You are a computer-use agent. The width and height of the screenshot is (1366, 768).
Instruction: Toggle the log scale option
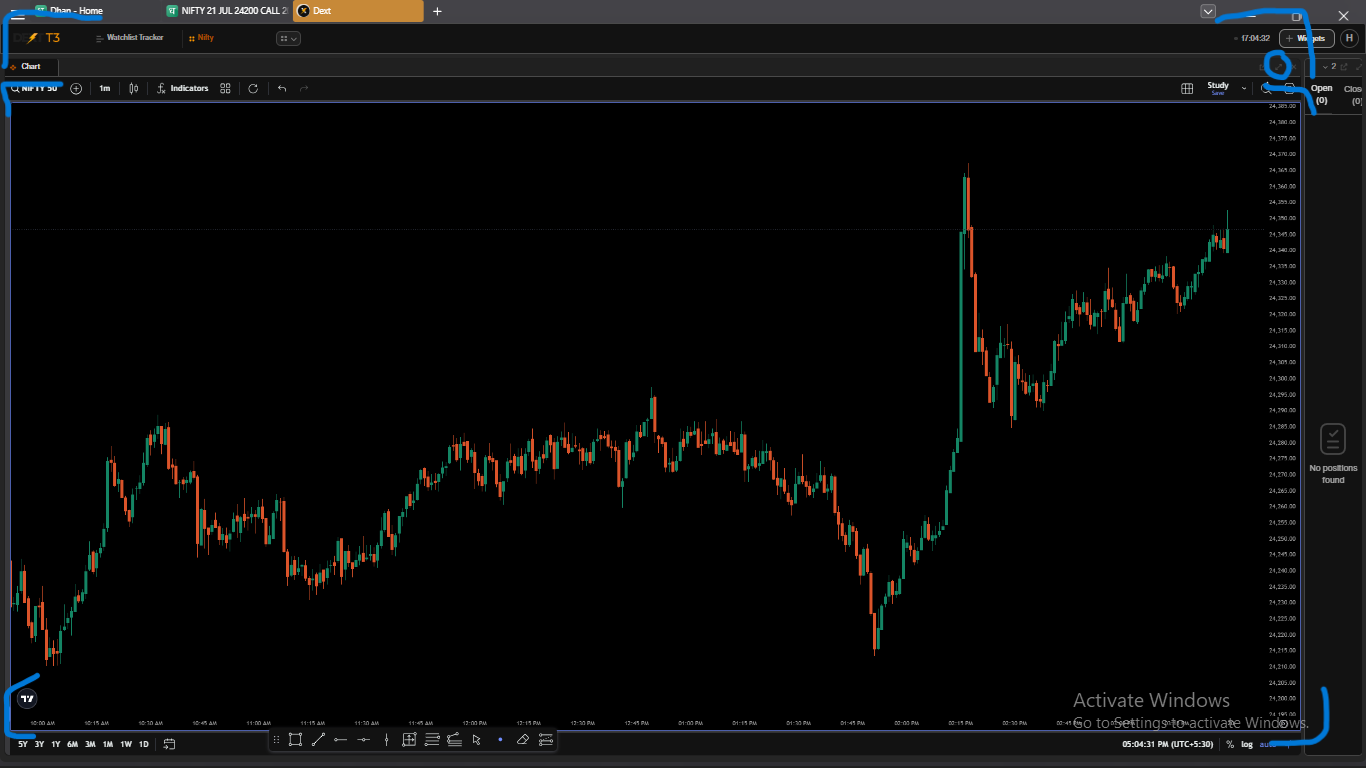[x=1247, y=744]
